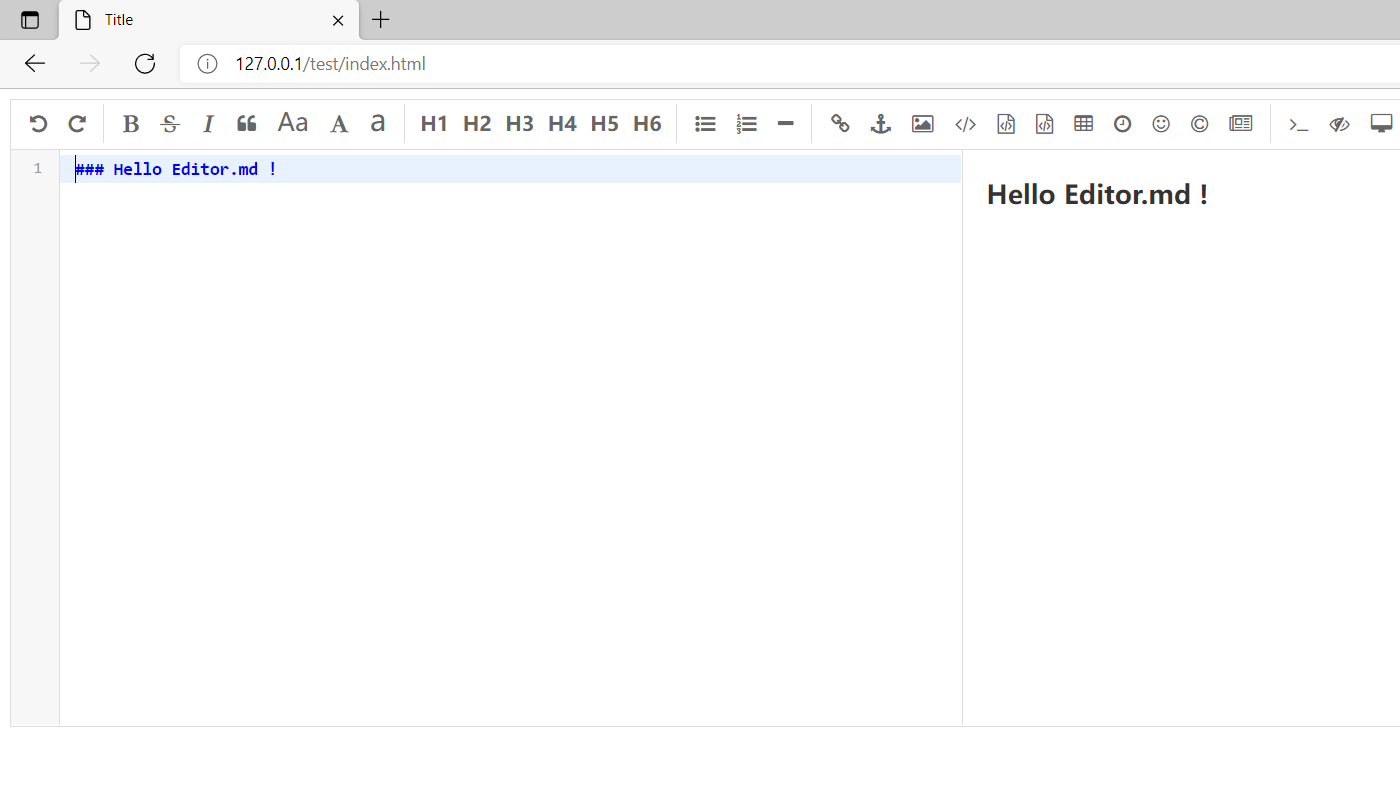The height and width of the screenshot is (797, 1400).
Task: Insert heading level H4
Action: (562, 124)
